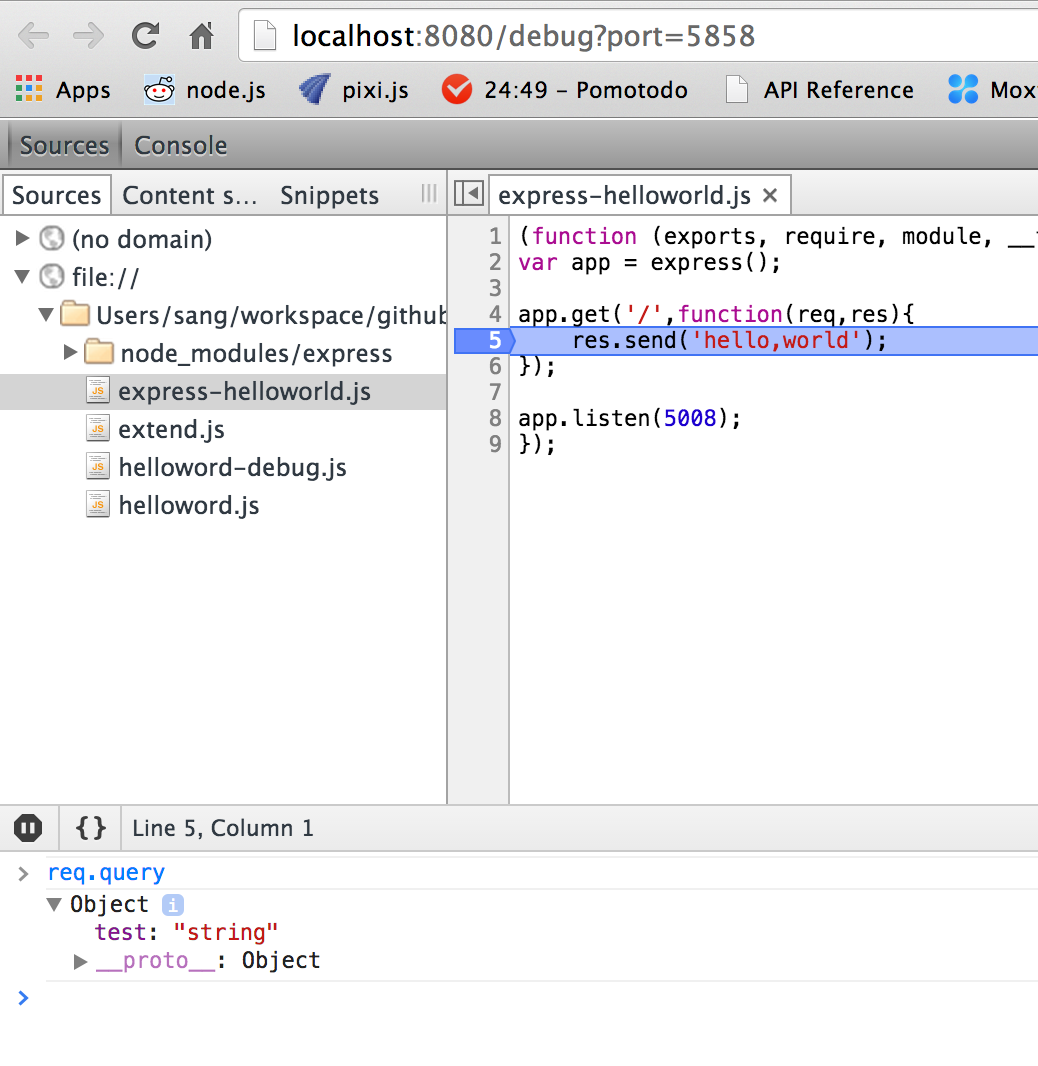Switch to the Console panel tab
Screen dimensions: 1038x1066
pos(181,145)
